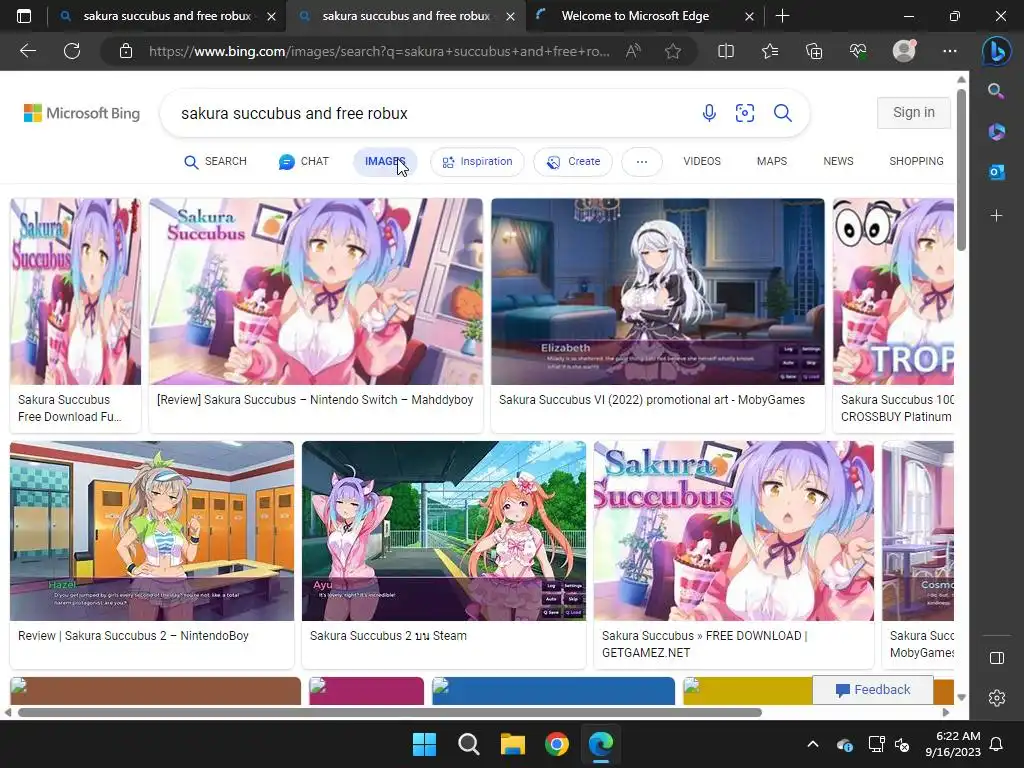The height and width of the screenshot is (768, 1024).
Task: Open the Mahddyboy Nintendo Switch review image
Action: (315, 291)
